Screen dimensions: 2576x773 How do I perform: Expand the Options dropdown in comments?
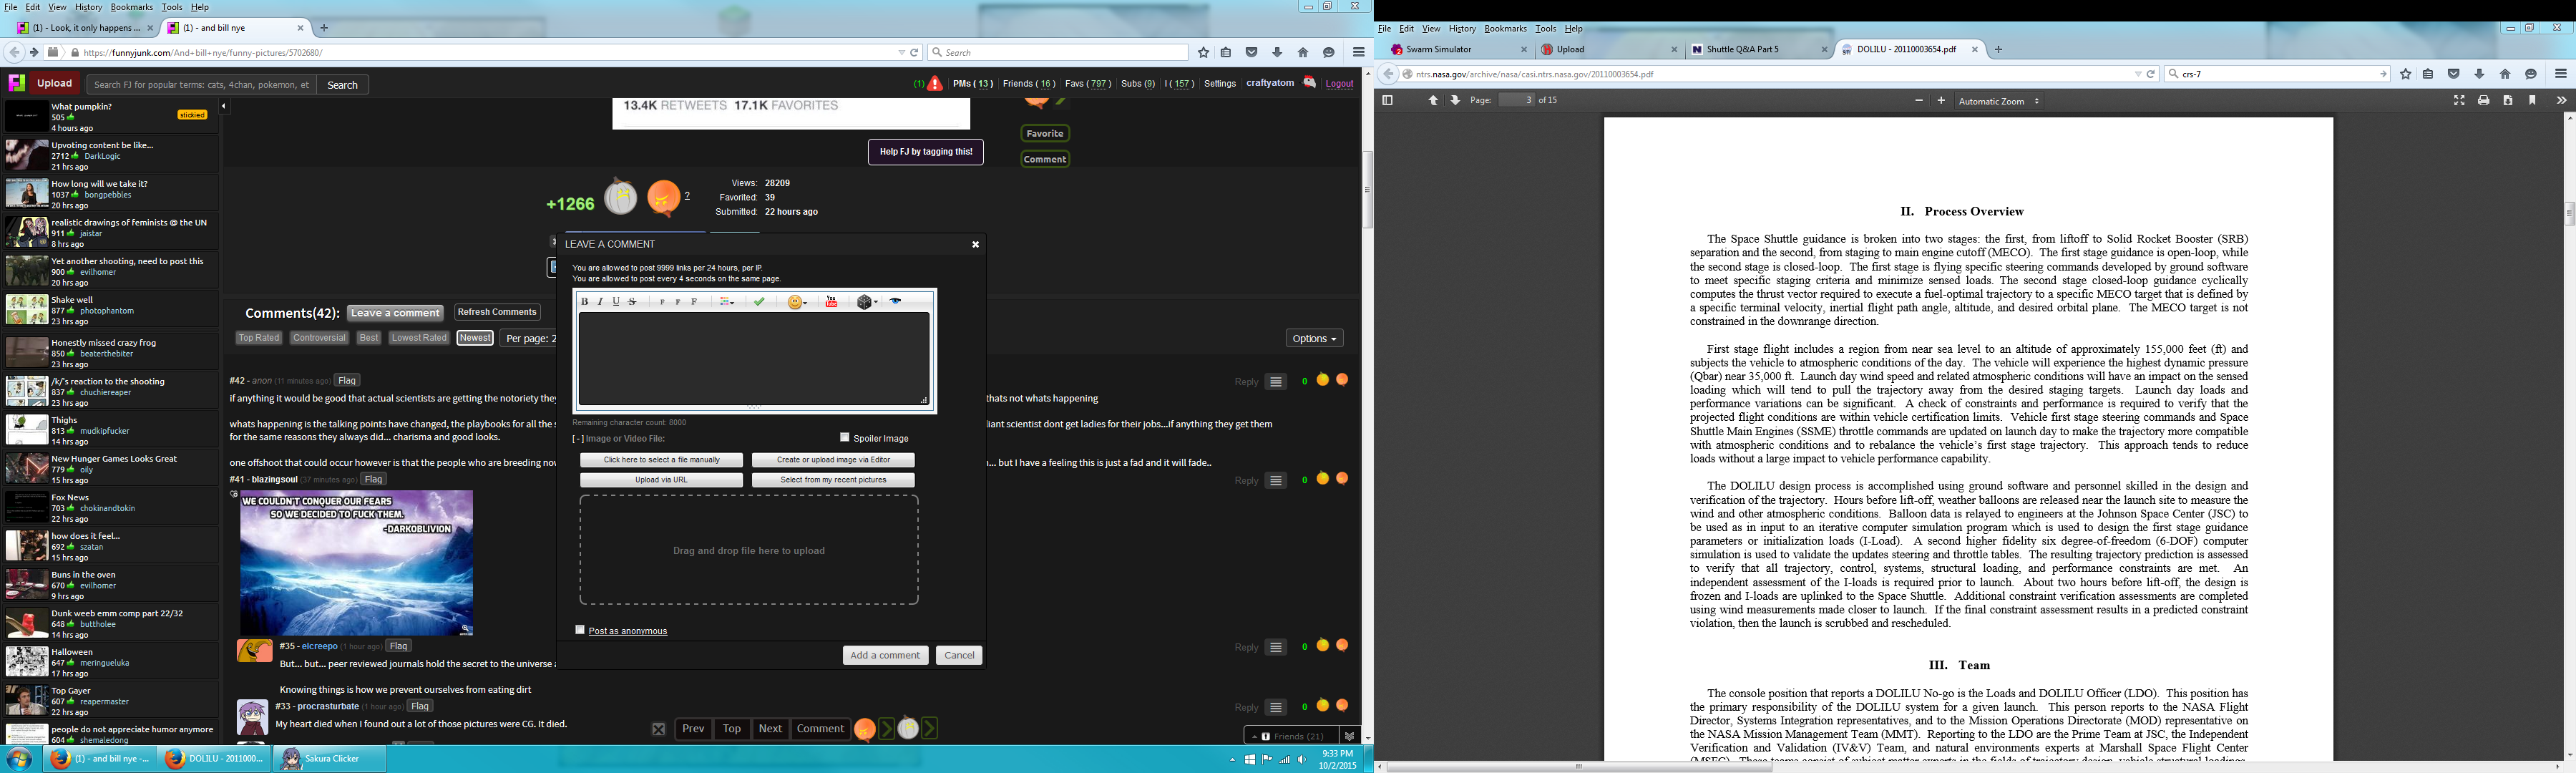1314,339
